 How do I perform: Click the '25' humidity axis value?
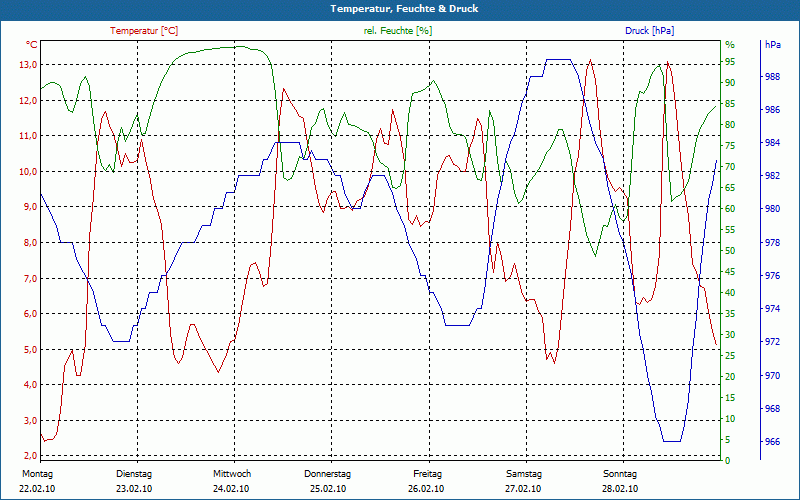730,356
